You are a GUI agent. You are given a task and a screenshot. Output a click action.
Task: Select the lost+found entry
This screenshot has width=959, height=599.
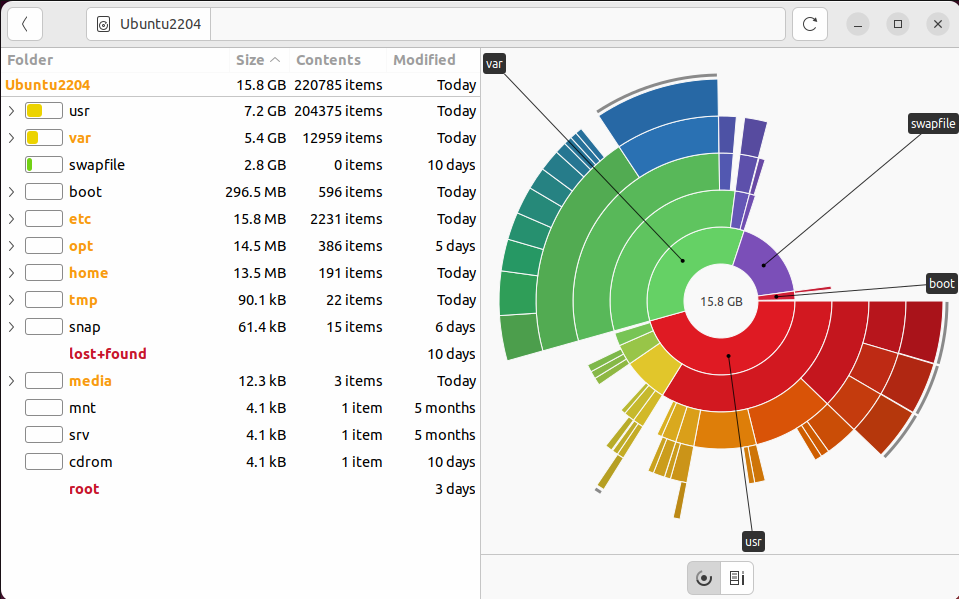click(108, 354)
